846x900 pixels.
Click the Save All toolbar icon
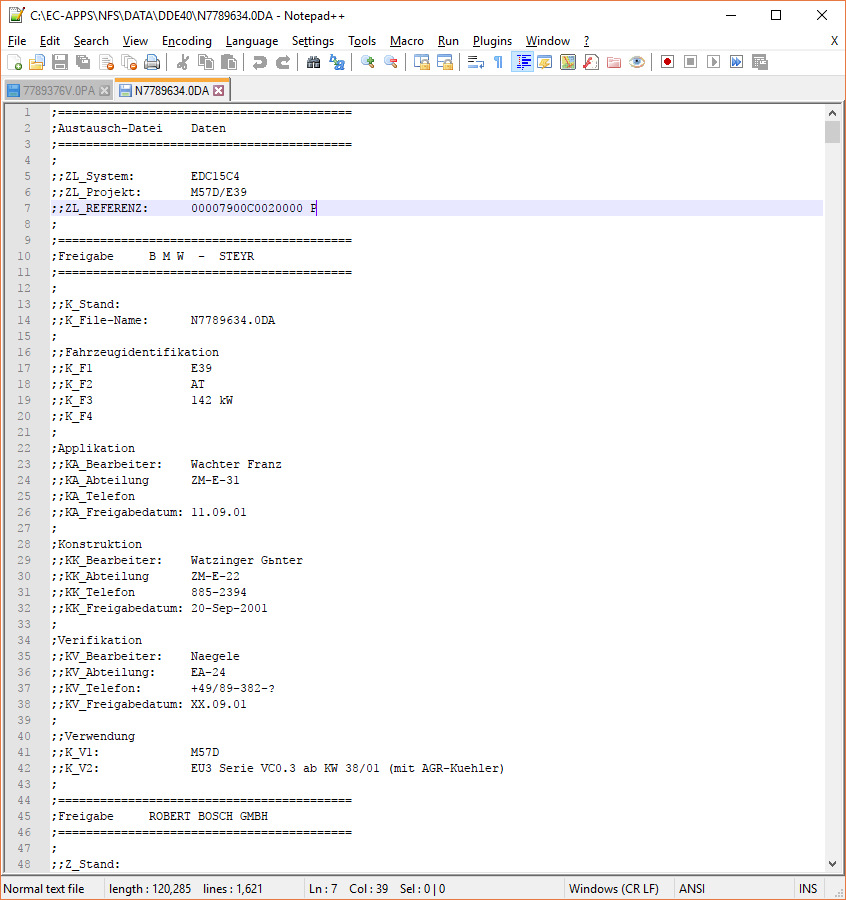click(x=83, y=62)
